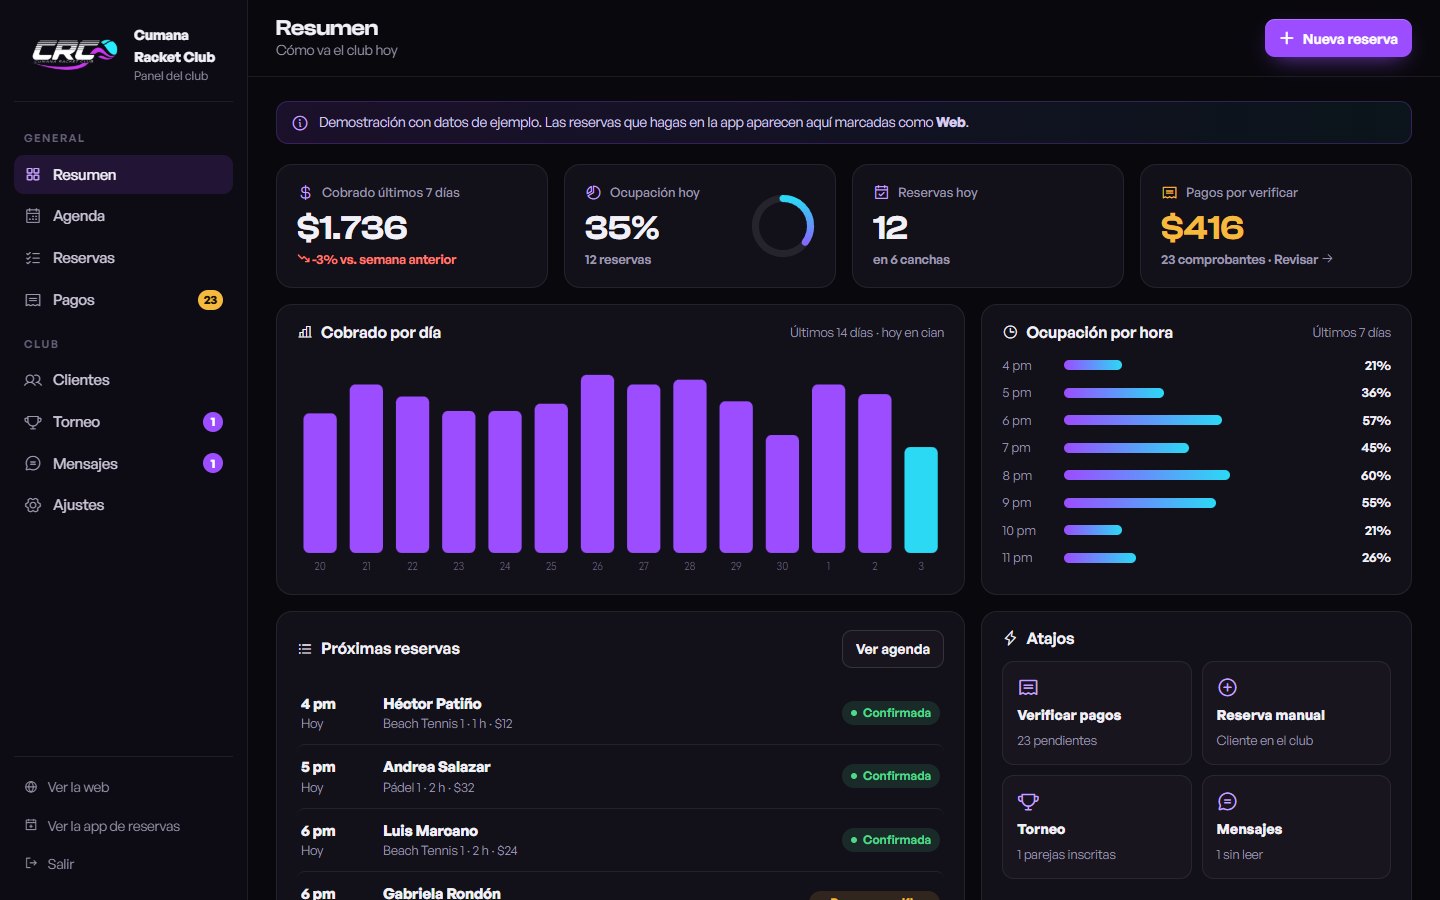
Task: Click the cyan bar for day 3
Action: (x=921, y=500)
